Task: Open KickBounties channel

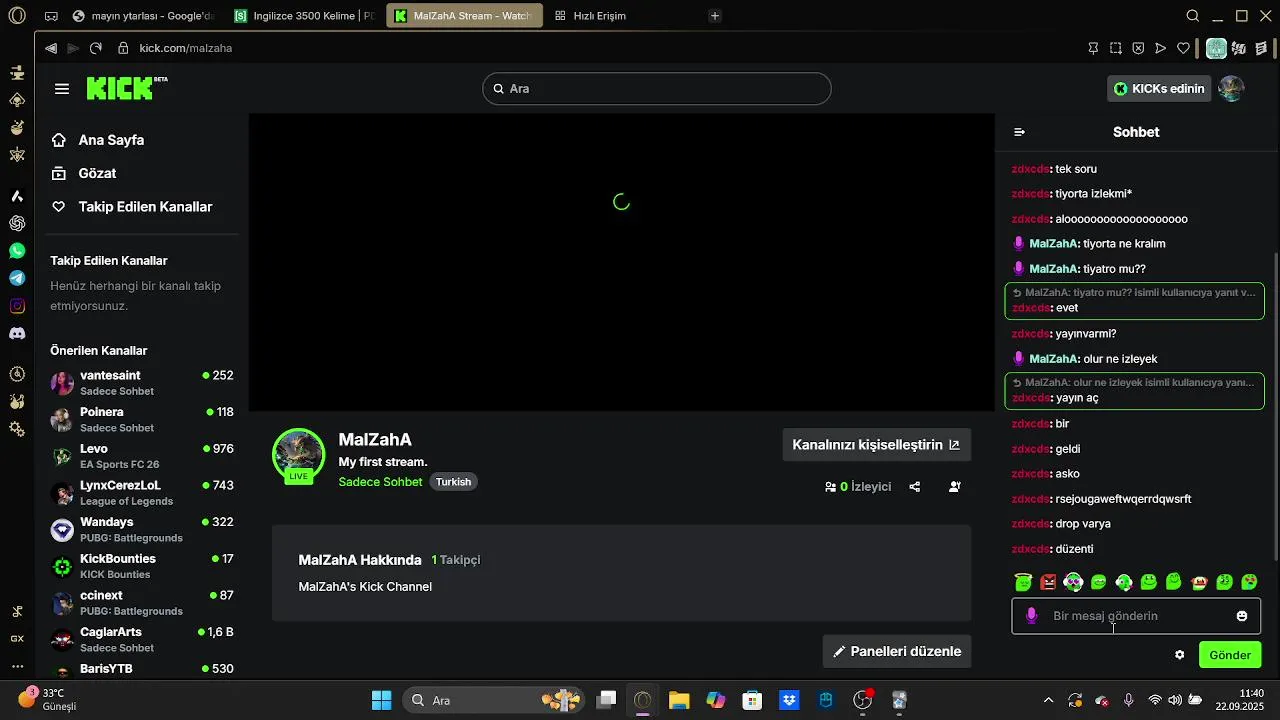Action: (142, 566)
